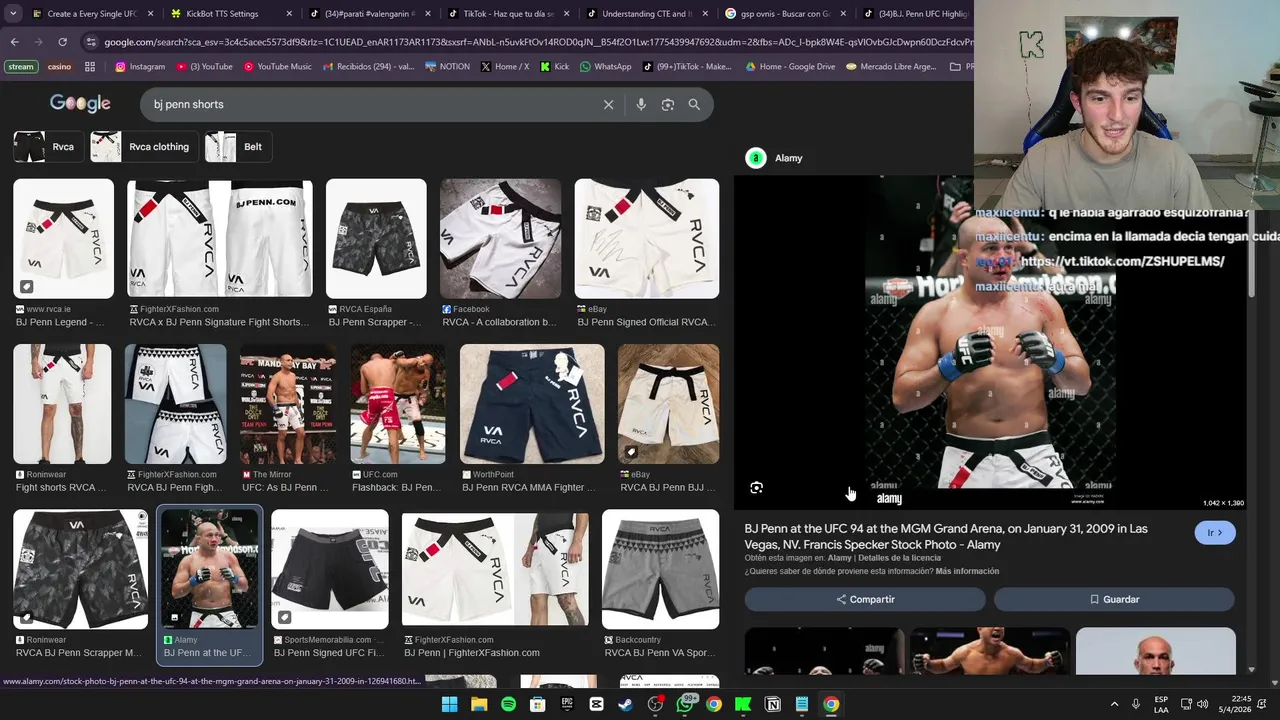This screenshot has height=720, width=1280.
Task: Open the apps grid icon in bookmarks bar
Action: [x=90, y=67]
